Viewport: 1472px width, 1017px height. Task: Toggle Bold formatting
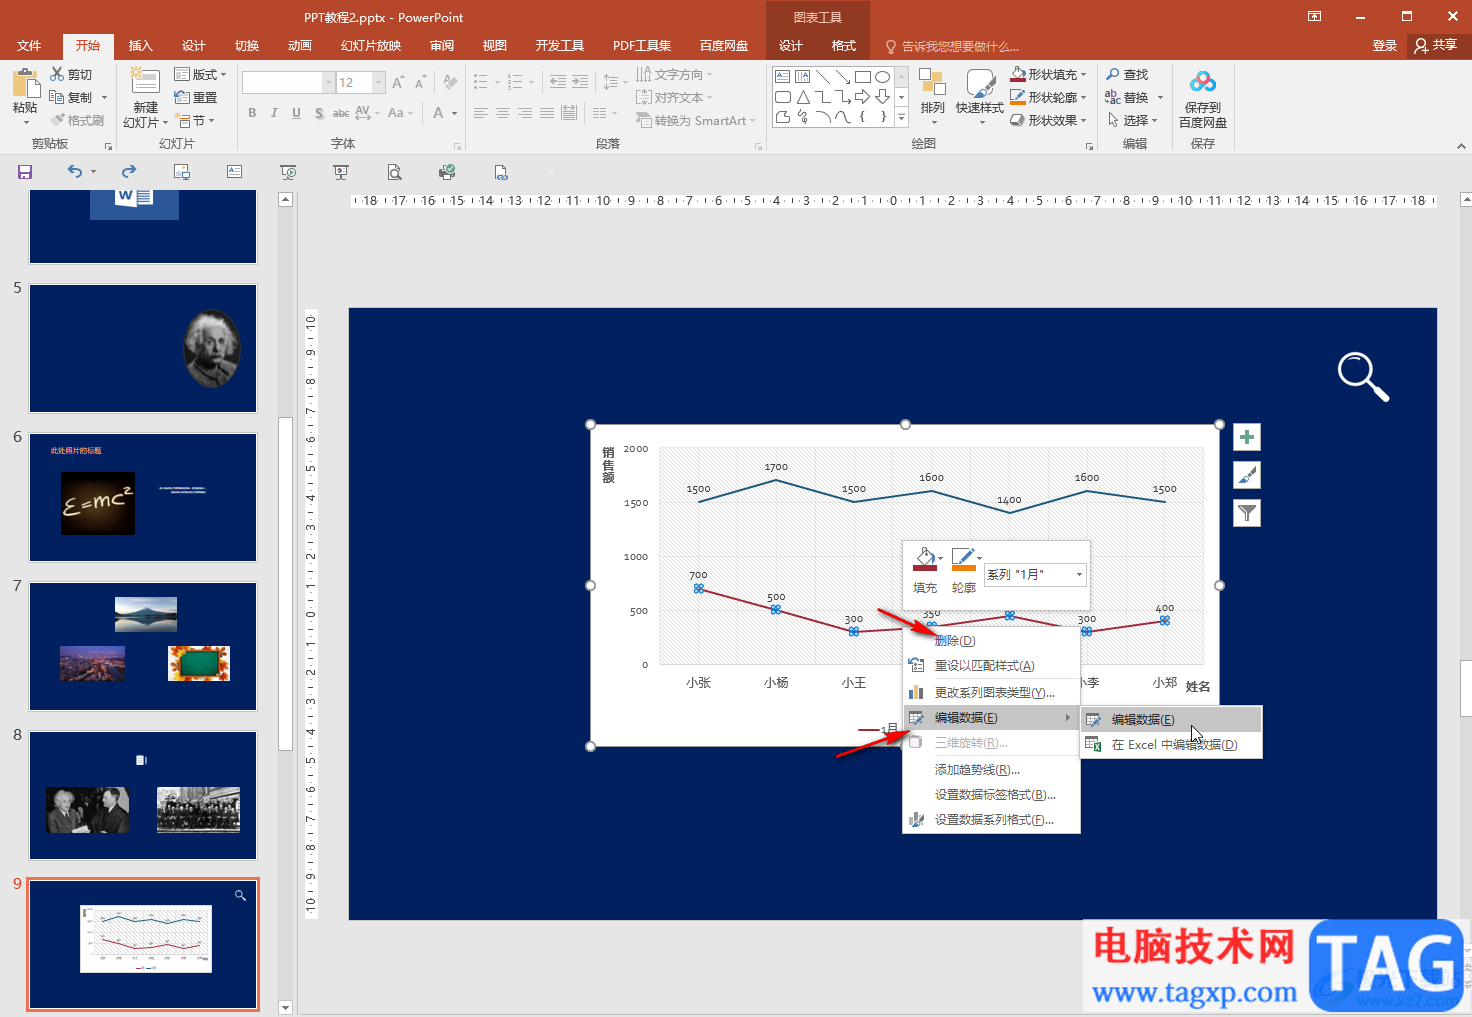pyautogui.click(x=252, y=113)
